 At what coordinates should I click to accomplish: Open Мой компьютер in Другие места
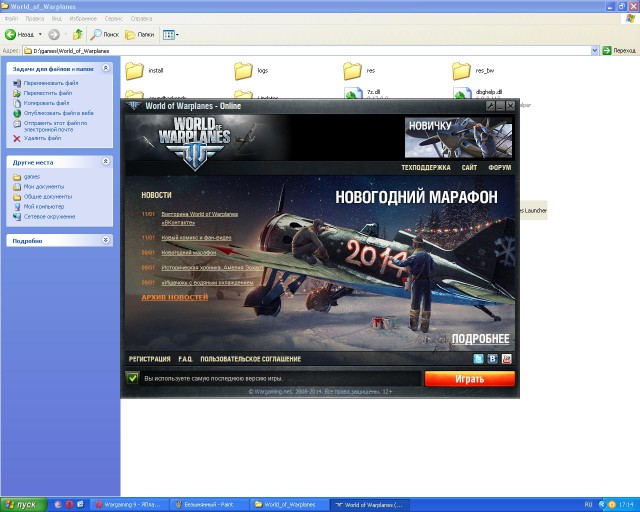click(44, 207)
